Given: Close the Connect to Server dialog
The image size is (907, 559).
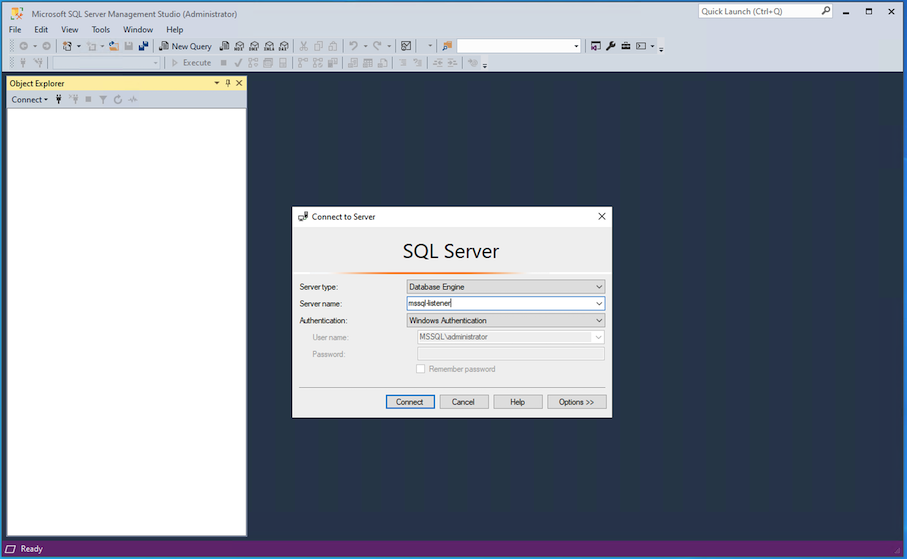Looking at the screenshot, I should tap(602, 216).
